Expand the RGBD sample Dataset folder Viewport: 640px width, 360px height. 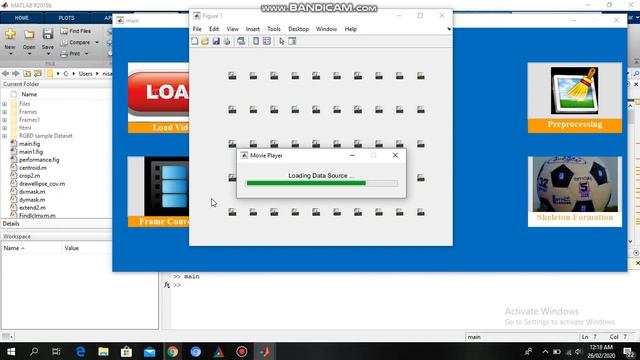coord(4,136)
